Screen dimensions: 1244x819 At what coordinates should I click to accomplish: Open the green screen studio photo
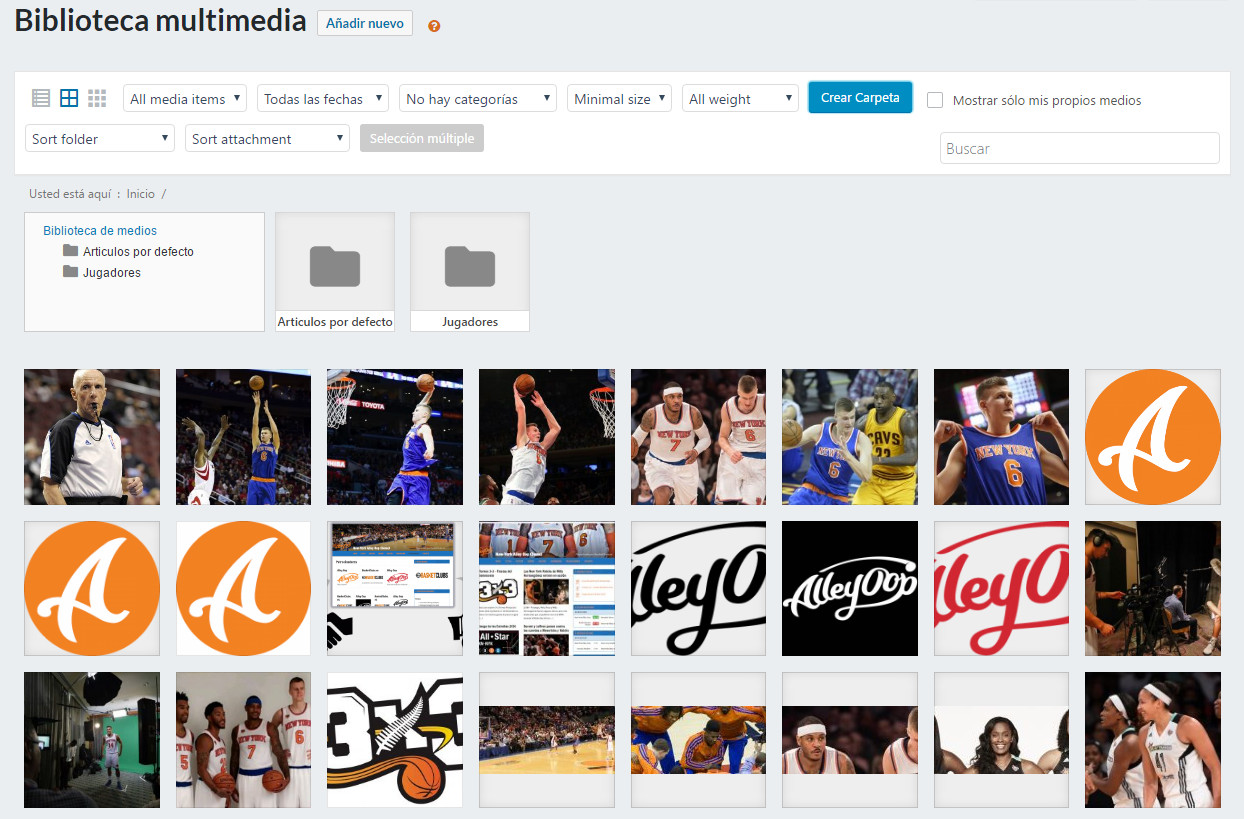(92, 740)
